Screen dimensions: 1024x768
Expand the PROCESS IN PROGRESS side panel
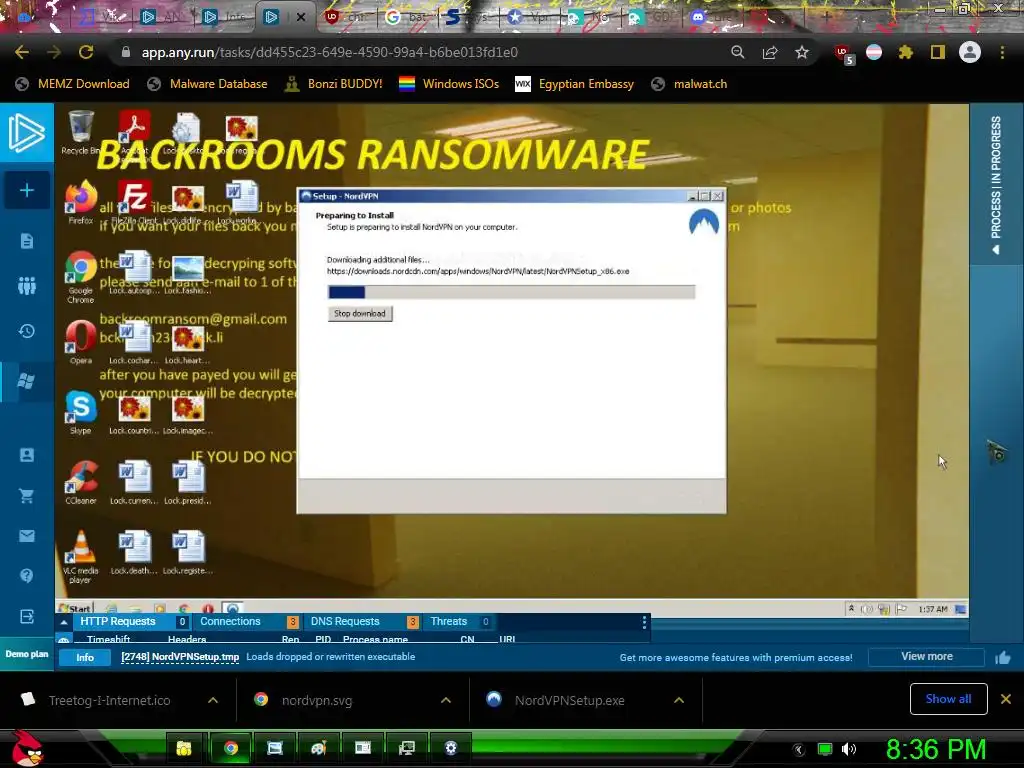point(996,184)
